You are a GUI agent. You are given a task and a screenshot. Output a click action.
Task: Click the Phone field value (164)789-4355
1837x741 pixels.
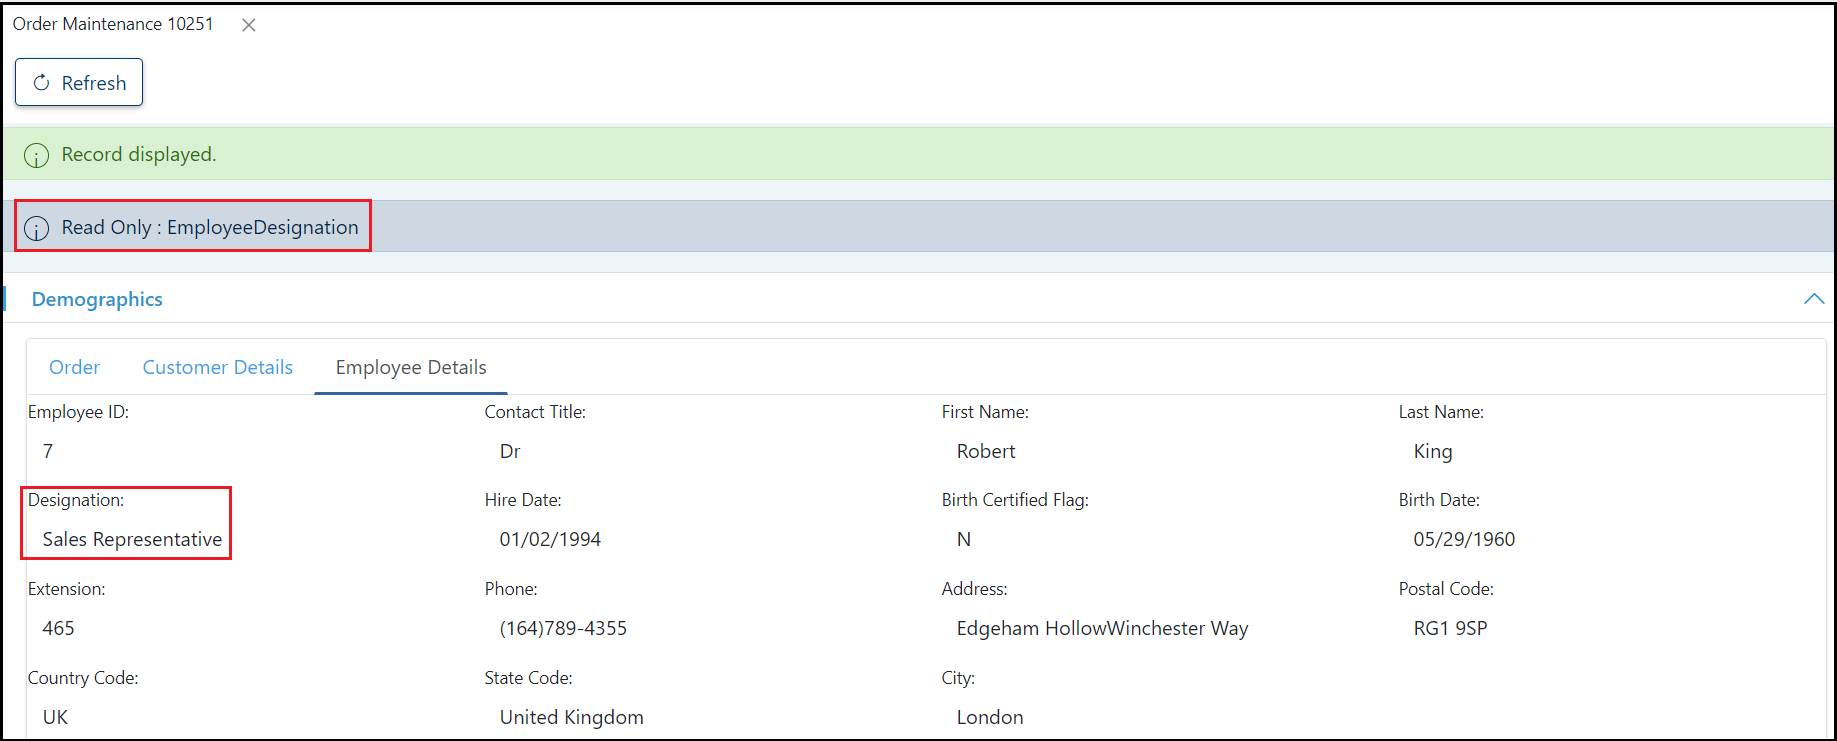(563, 628)
